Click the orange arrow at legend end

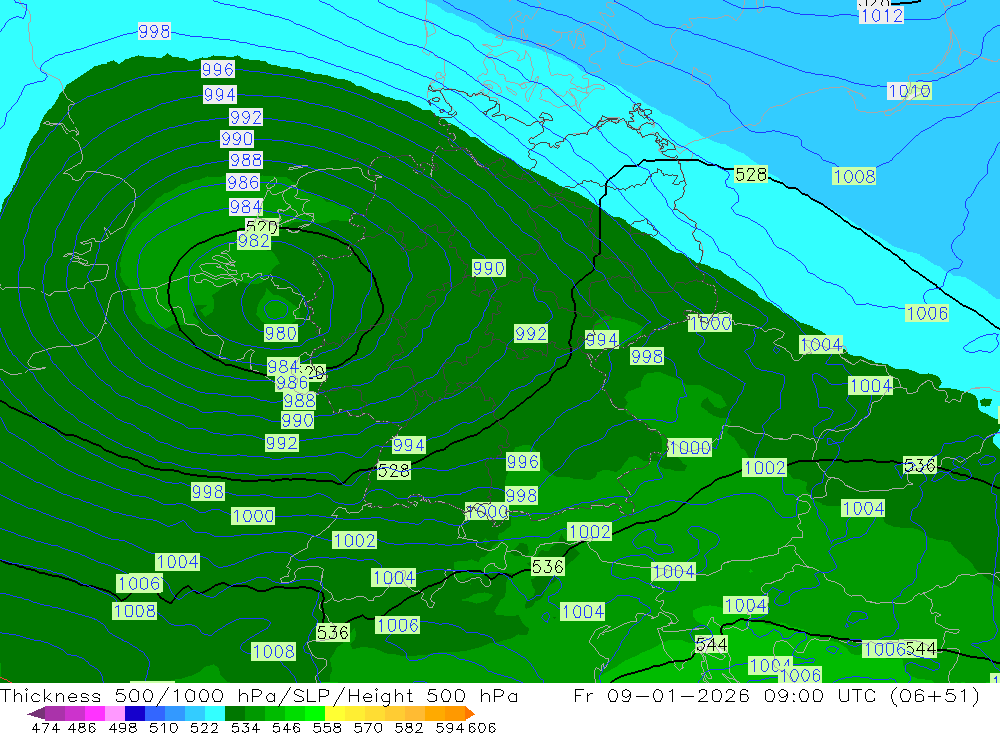point(469,713)
